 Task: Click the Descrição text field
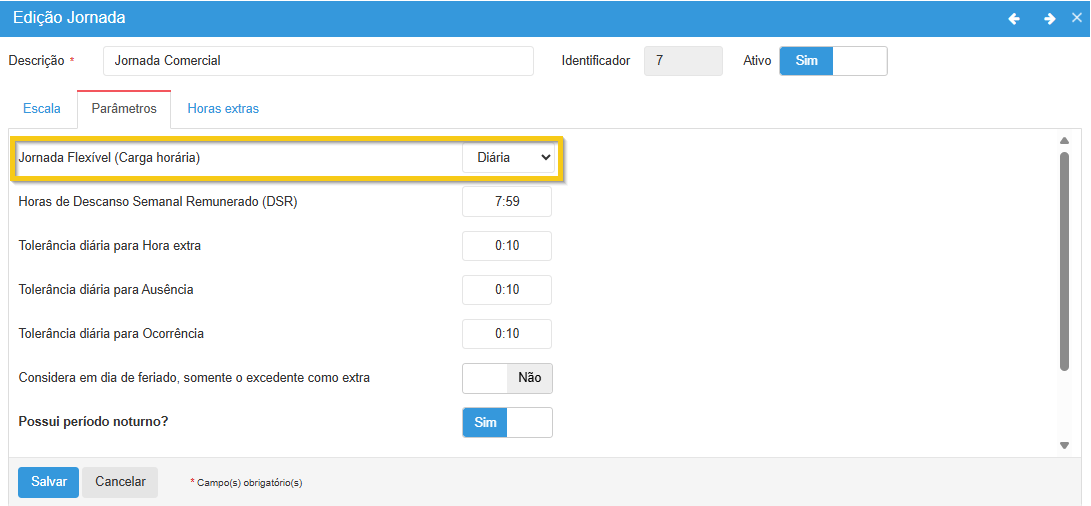(x=318, y=61)
